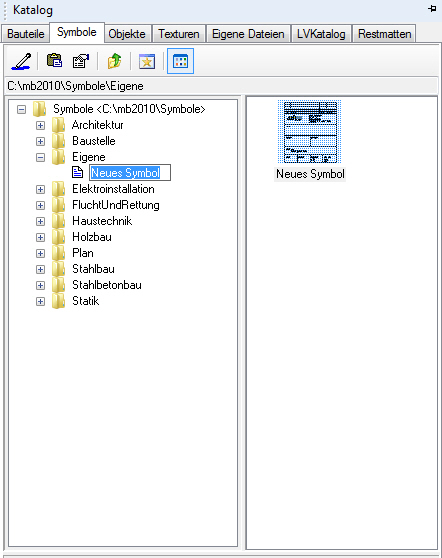Click the clipboard paste icon
Screen dimensions: 442x558
tap(54, 60)
